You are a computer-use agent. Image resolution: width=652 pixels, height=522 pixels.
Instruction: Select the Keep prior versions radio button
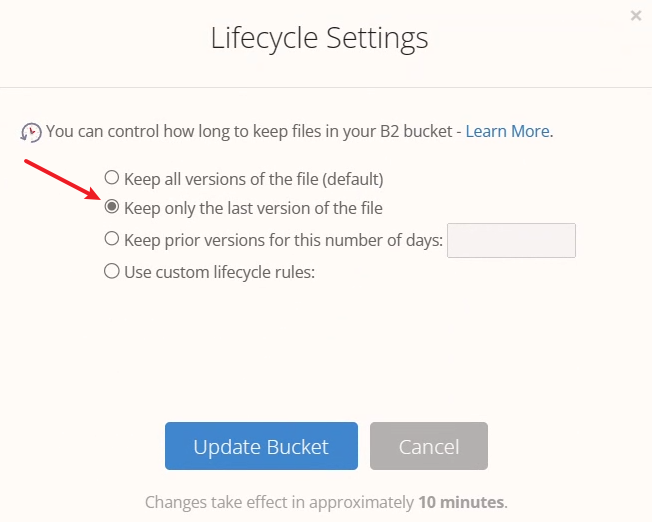tap(112, 239)
